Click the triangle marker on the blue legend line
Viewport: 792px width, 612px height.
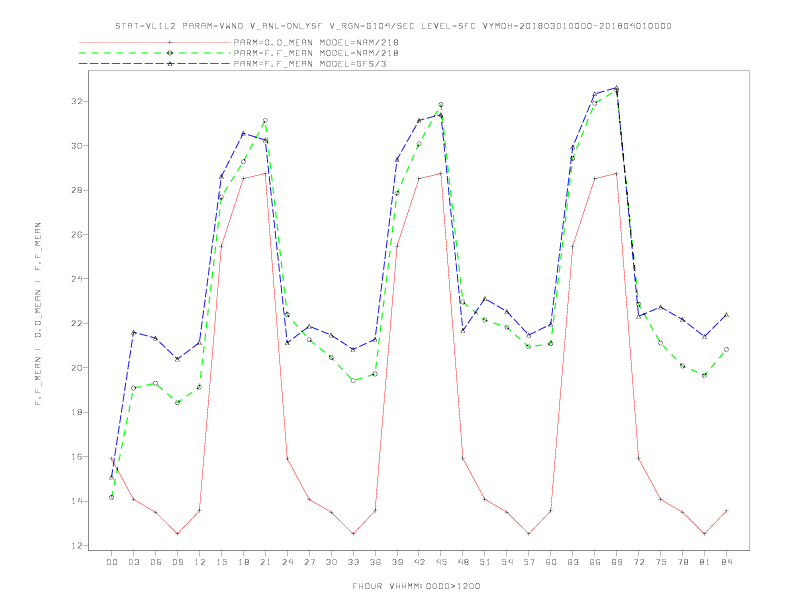tap(170, 64)
